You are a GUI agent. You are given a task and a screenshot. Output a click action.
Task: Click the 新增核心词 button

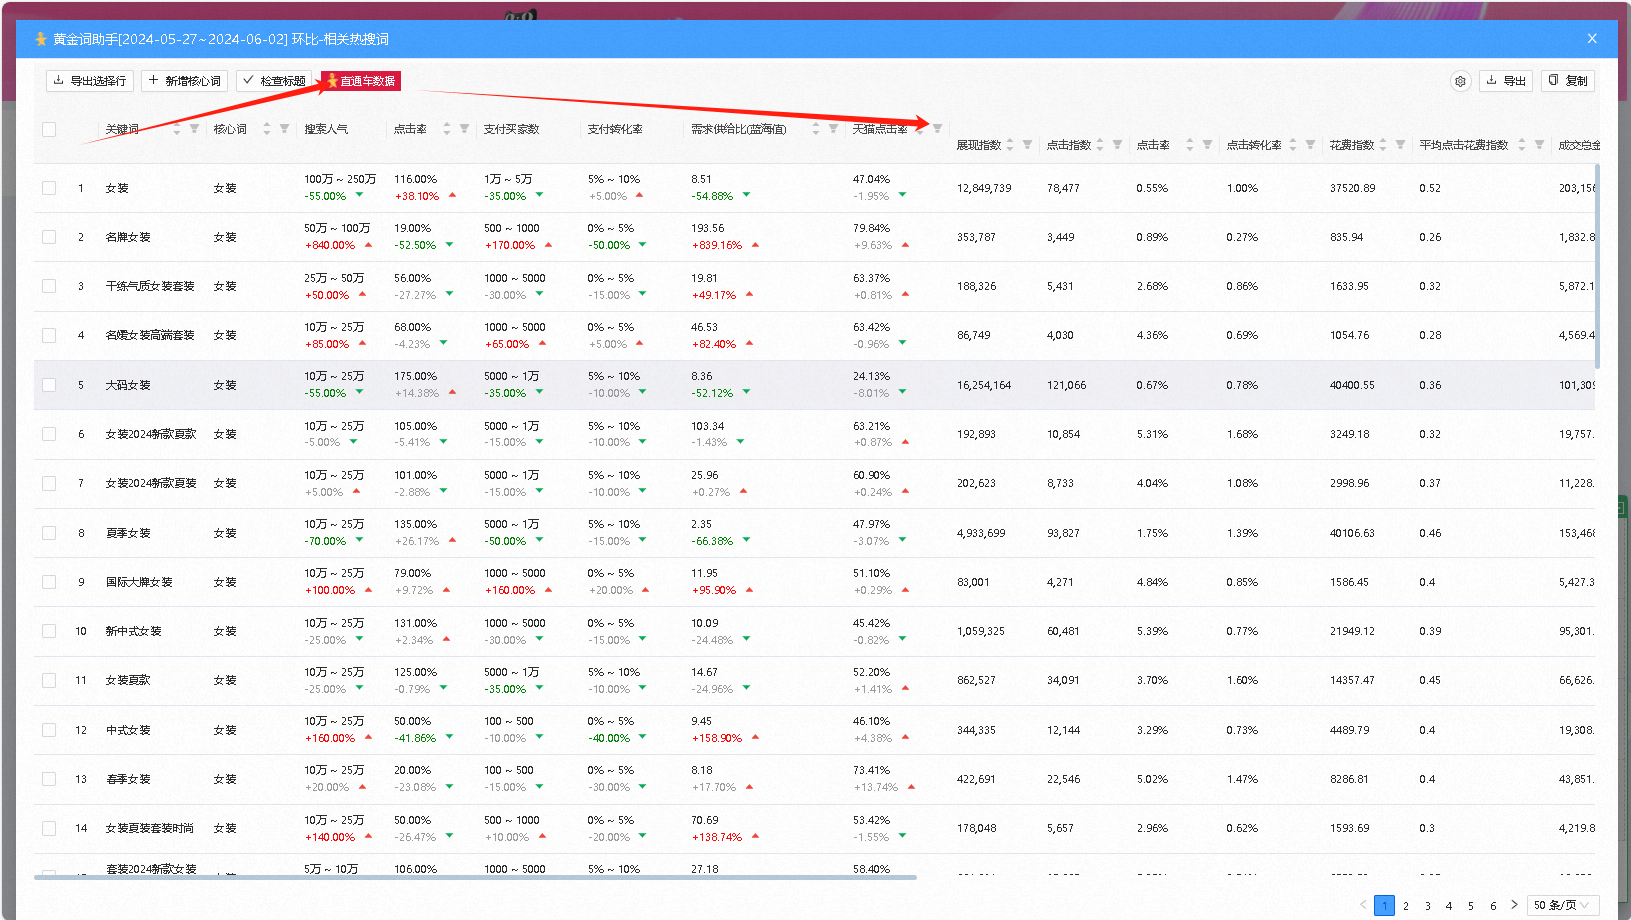[x=185, y=81]
